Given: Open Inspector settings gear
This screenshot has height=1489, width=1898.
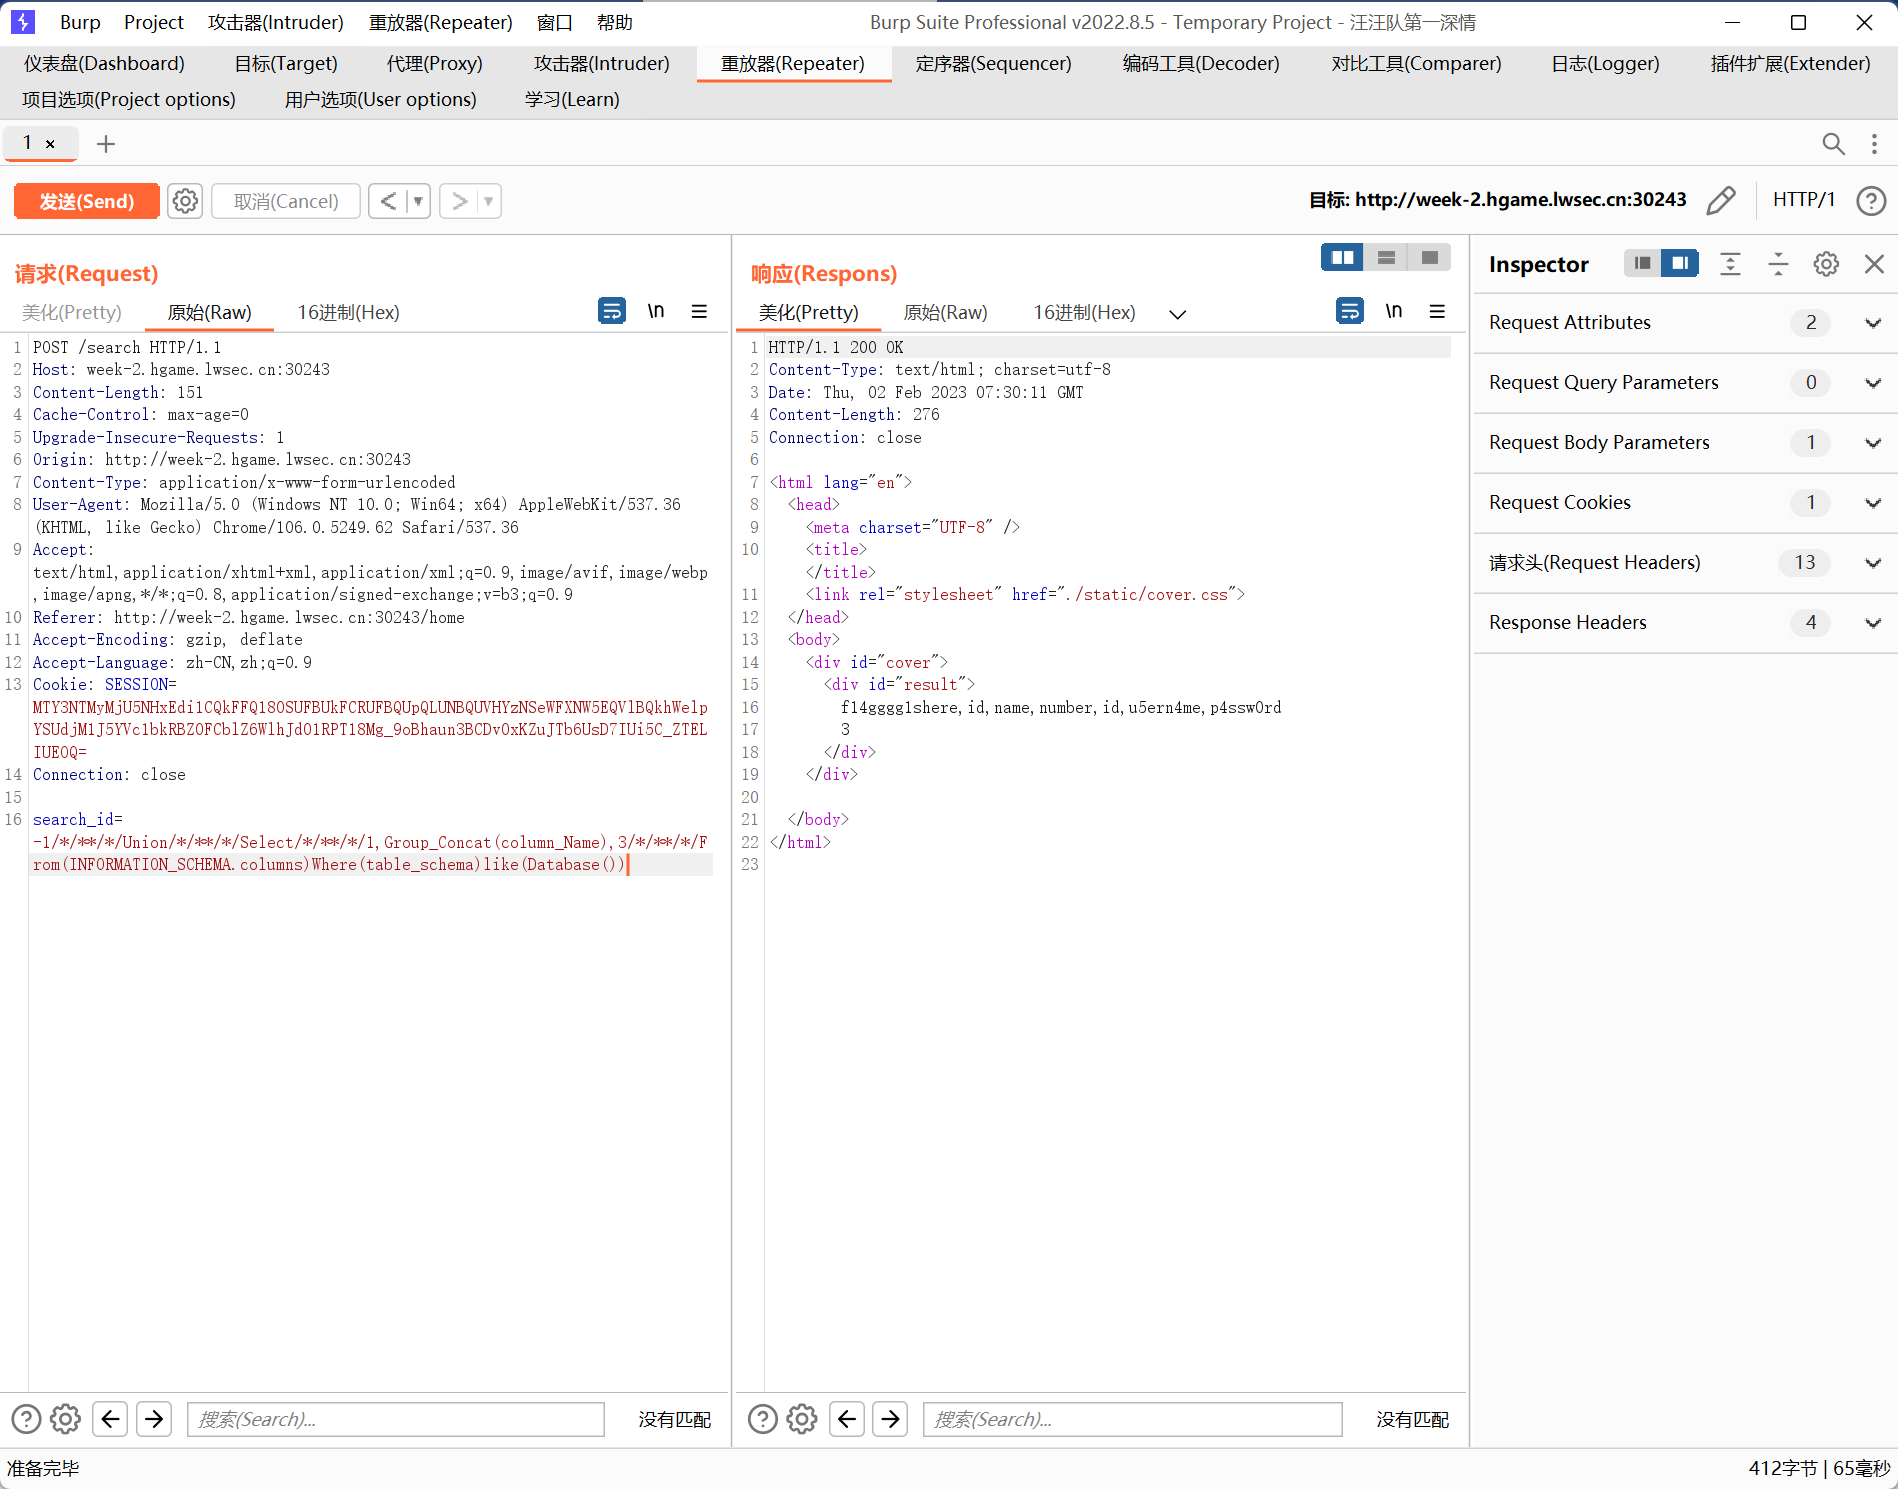Looking at the screenshot, I should click(1826, 264).
